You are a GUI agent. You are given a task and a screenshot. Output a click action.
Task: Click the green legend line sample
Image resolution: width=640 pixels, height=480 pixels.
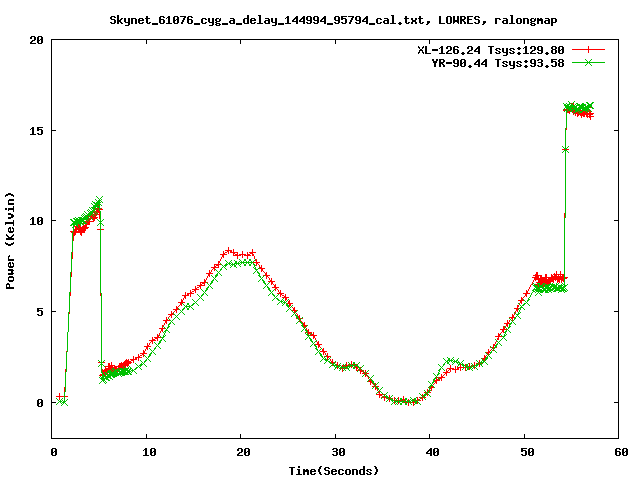[x=588, y=63]
